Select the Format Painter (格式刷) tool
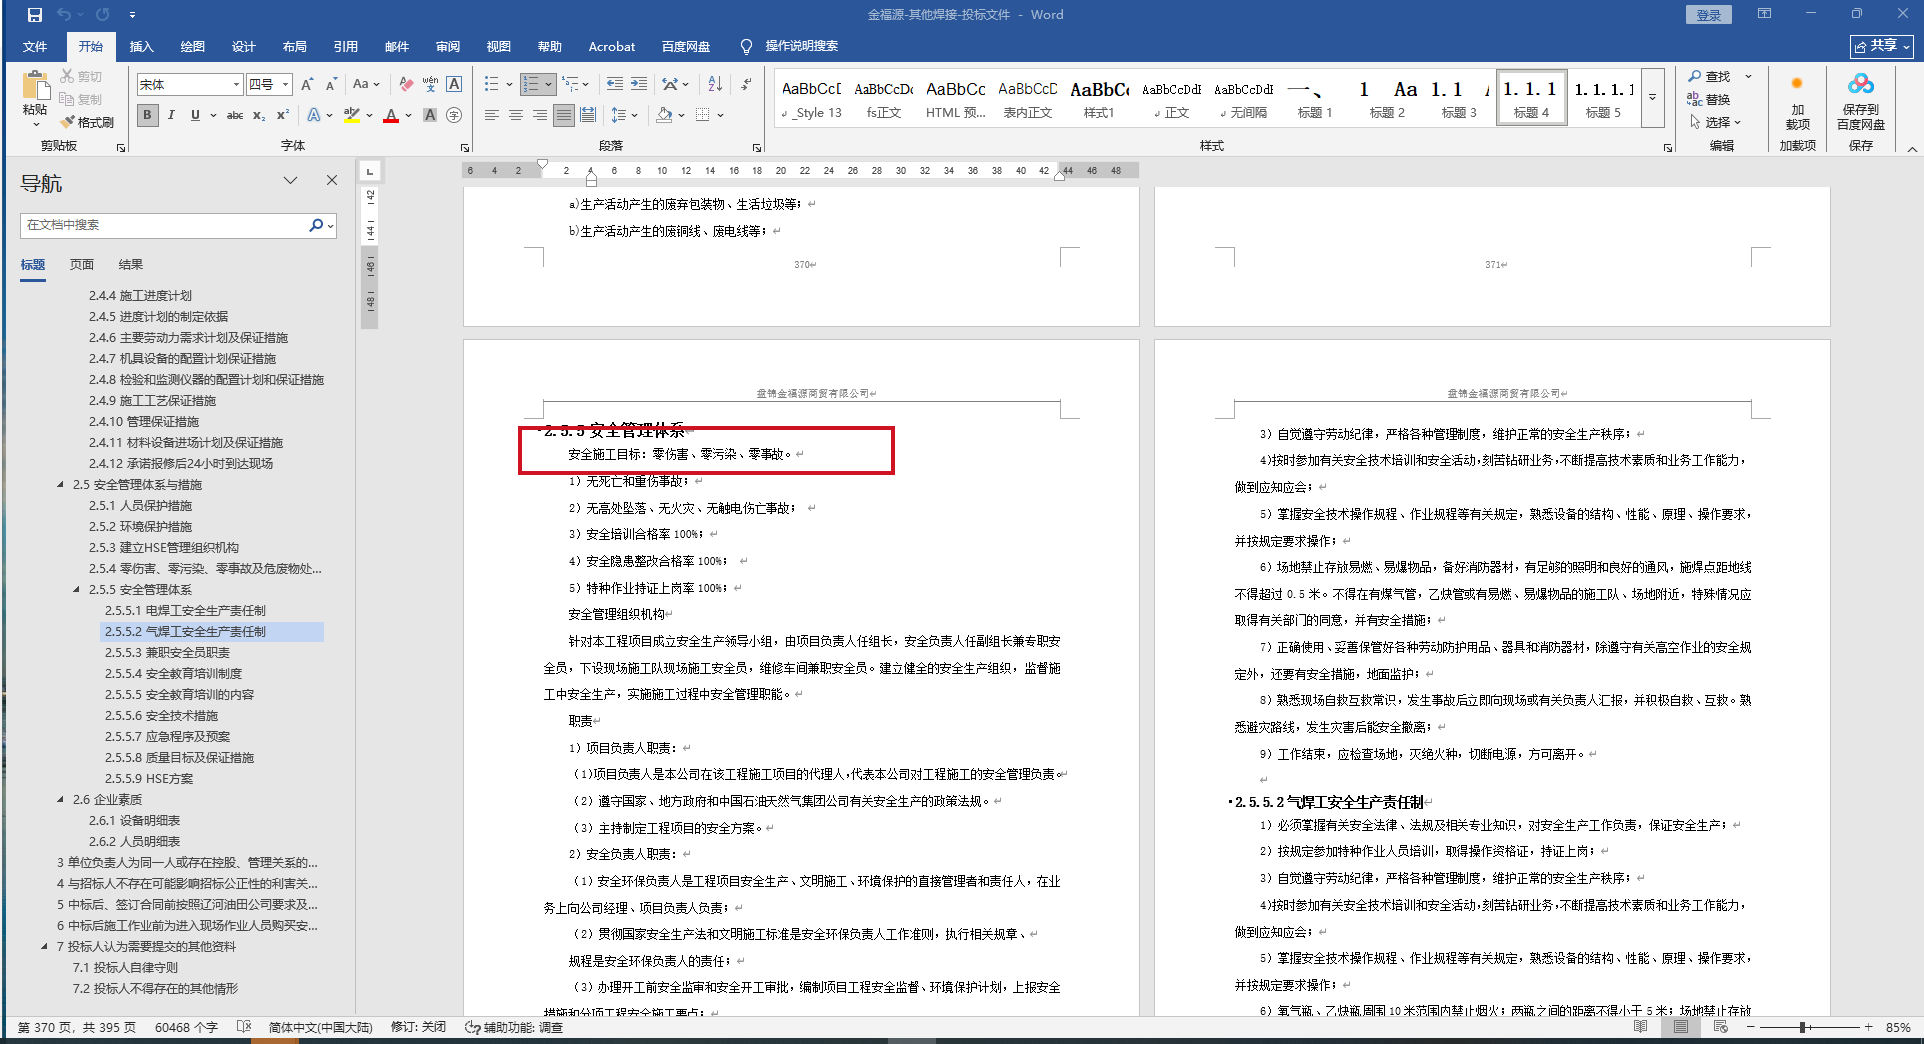The image size is (1924, 1044). 87,122
